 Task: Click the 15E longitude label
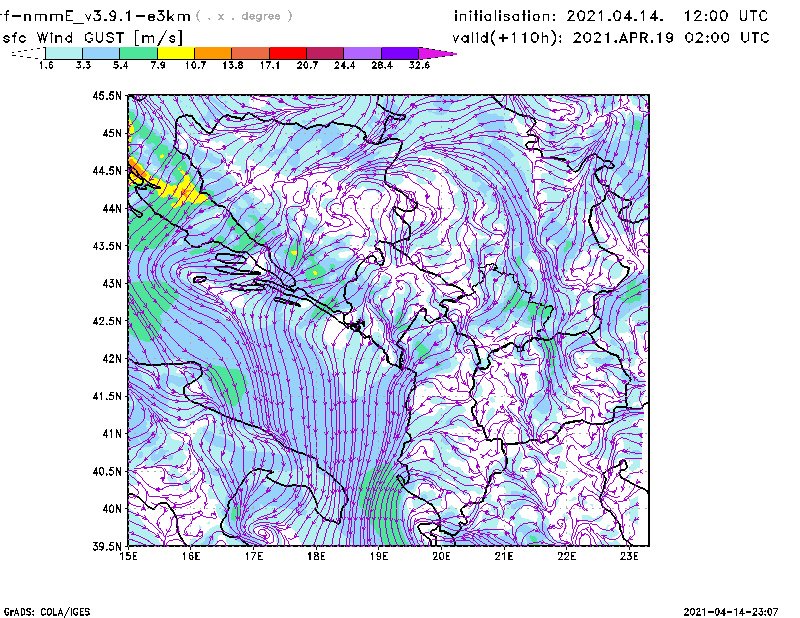128,556
